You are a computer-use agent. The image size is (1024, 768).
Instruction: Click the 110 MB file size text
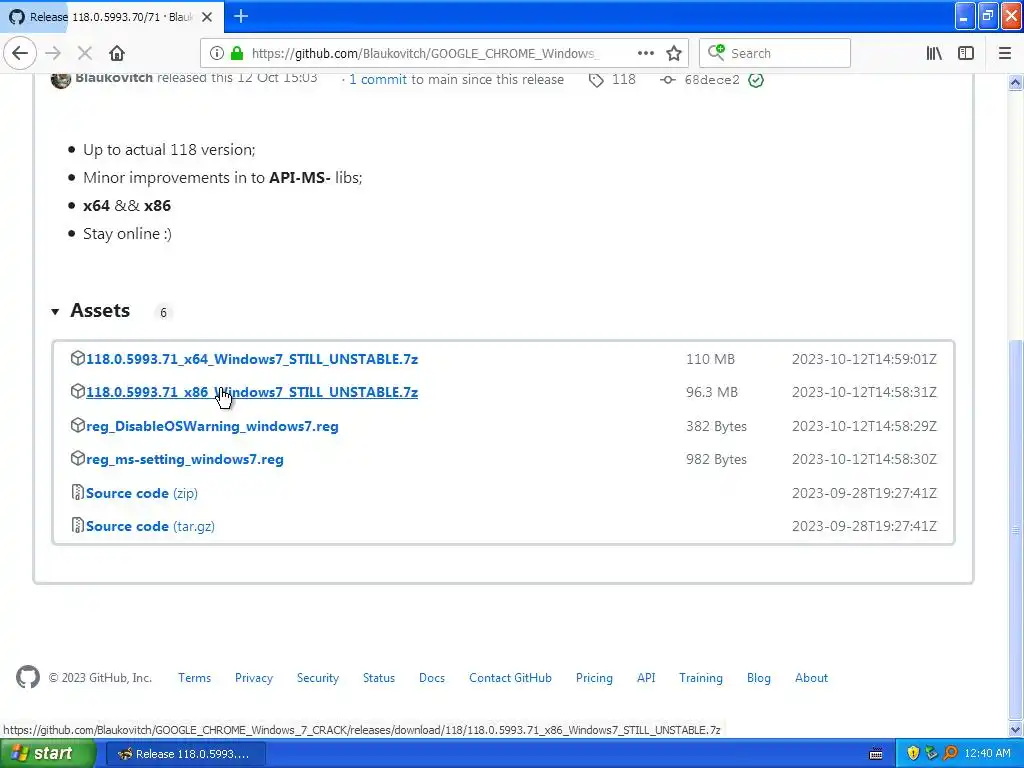tap(711, 359)
